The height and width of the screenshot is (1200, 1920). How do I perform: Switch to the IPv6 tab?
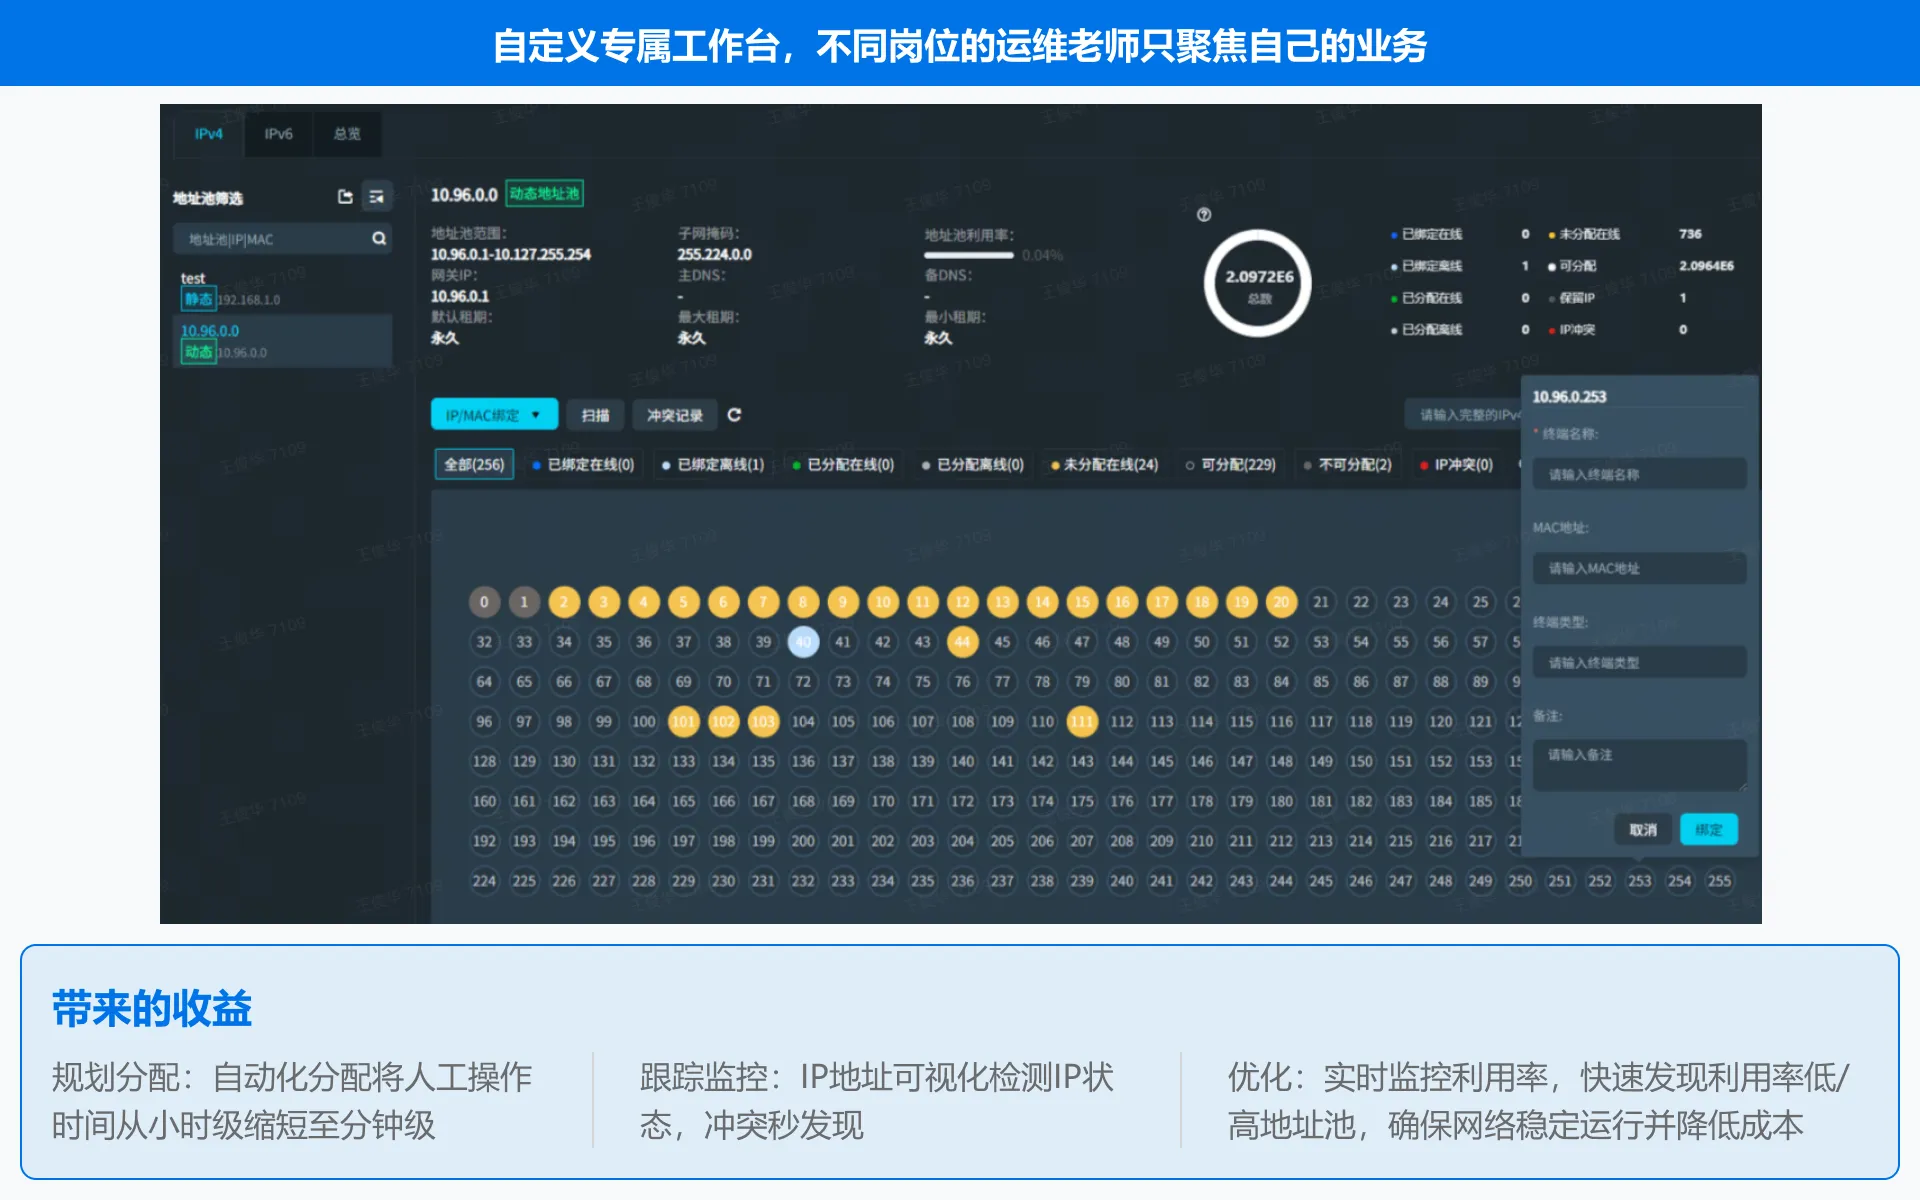(278, 134)
